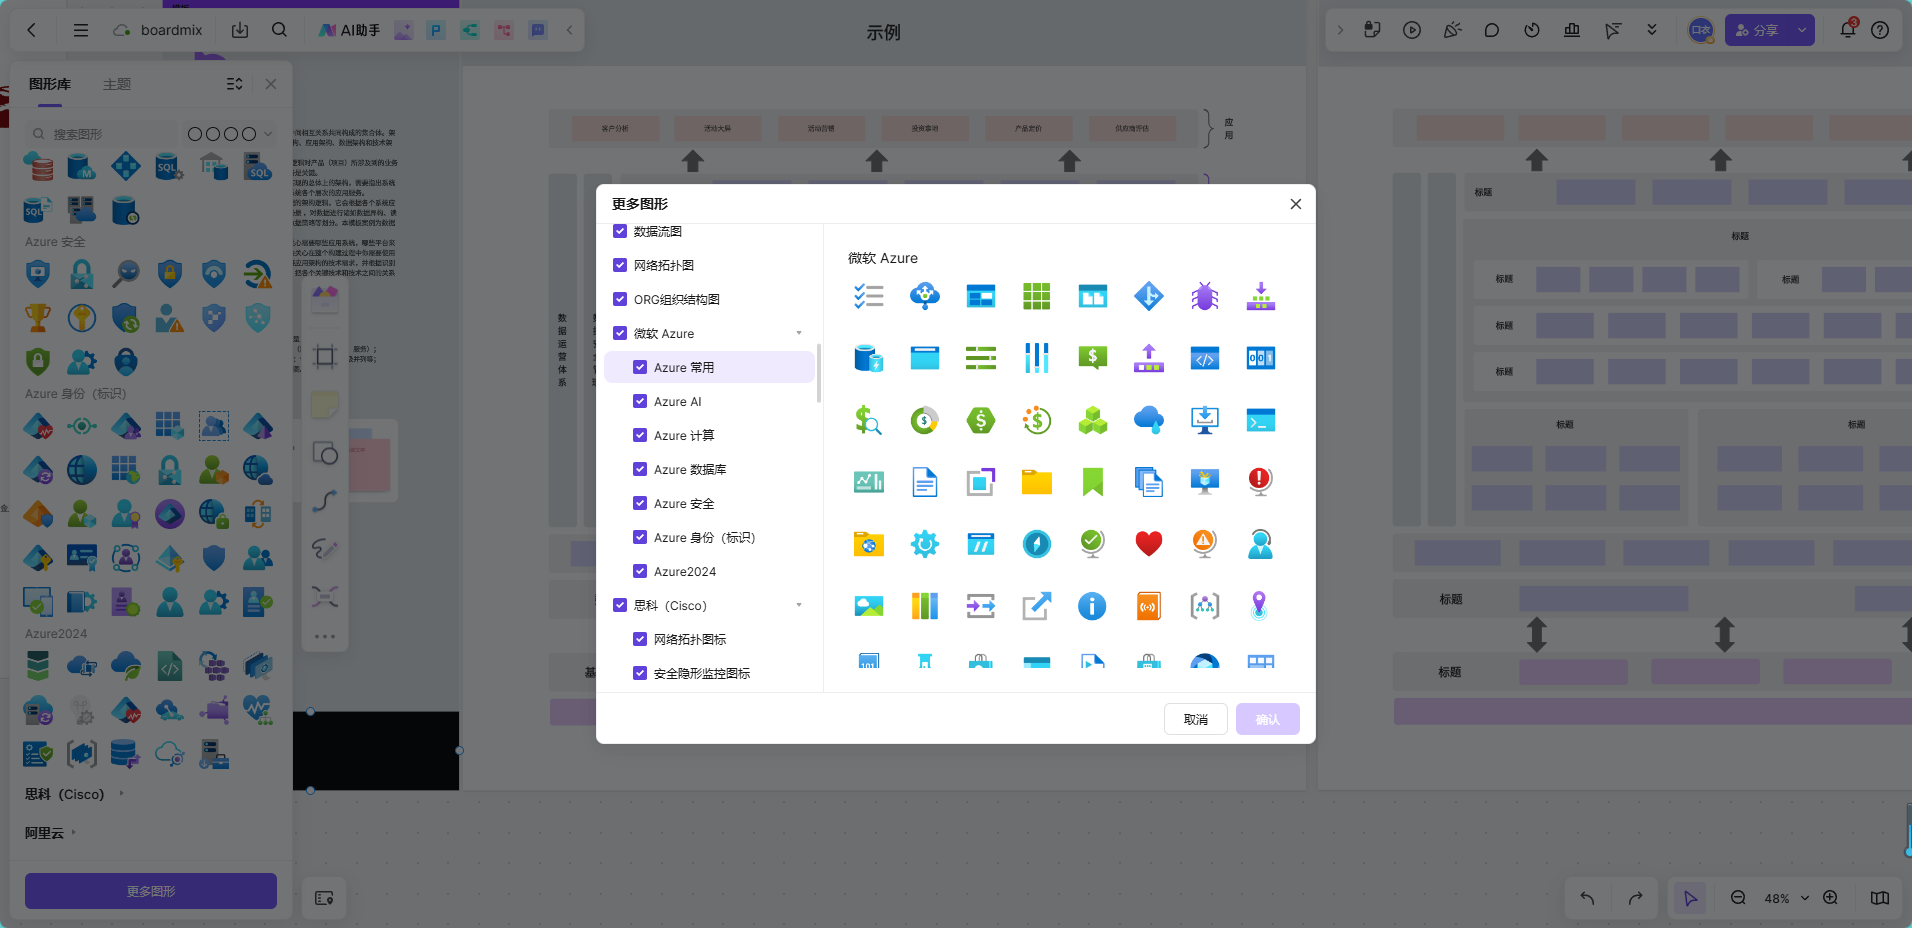Select the purple bug icon in the Azure grid
The height and width of the screenshot is (928, 1912).
click(1204, 296)
